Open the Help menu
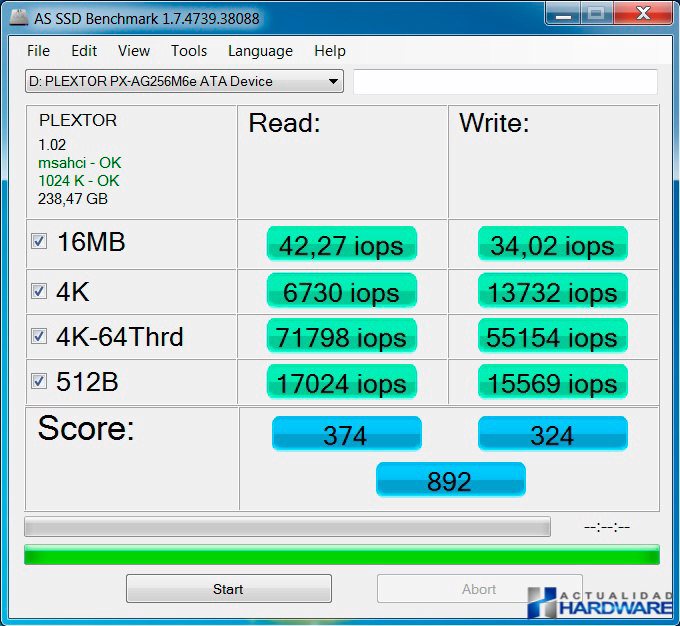 click(x=329, y=51)
